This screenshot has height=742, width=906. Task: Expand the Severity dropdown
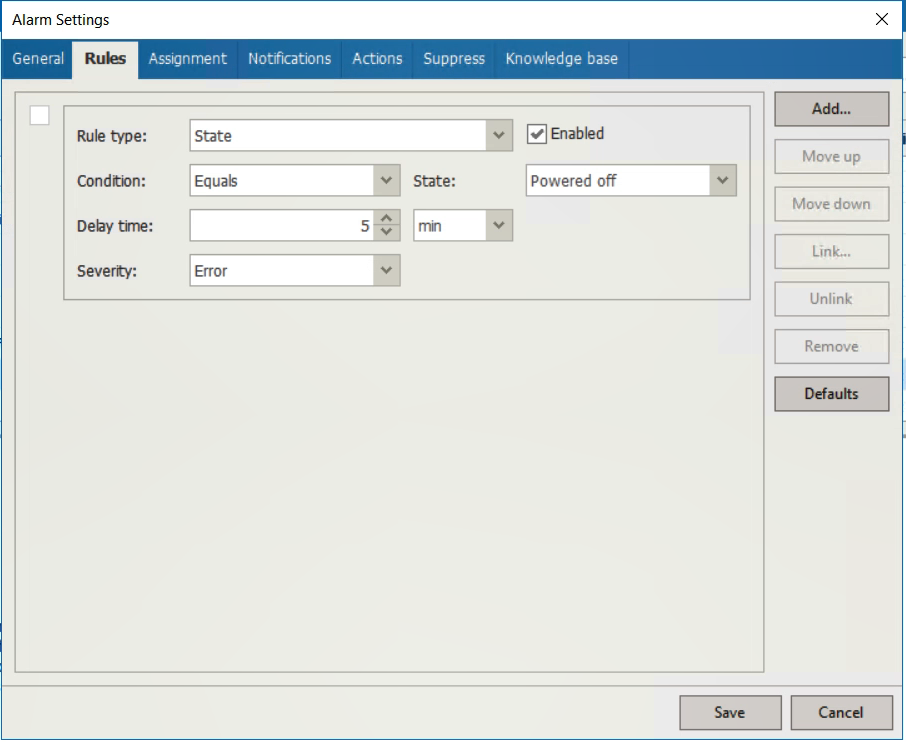click(x=386, y=270)
